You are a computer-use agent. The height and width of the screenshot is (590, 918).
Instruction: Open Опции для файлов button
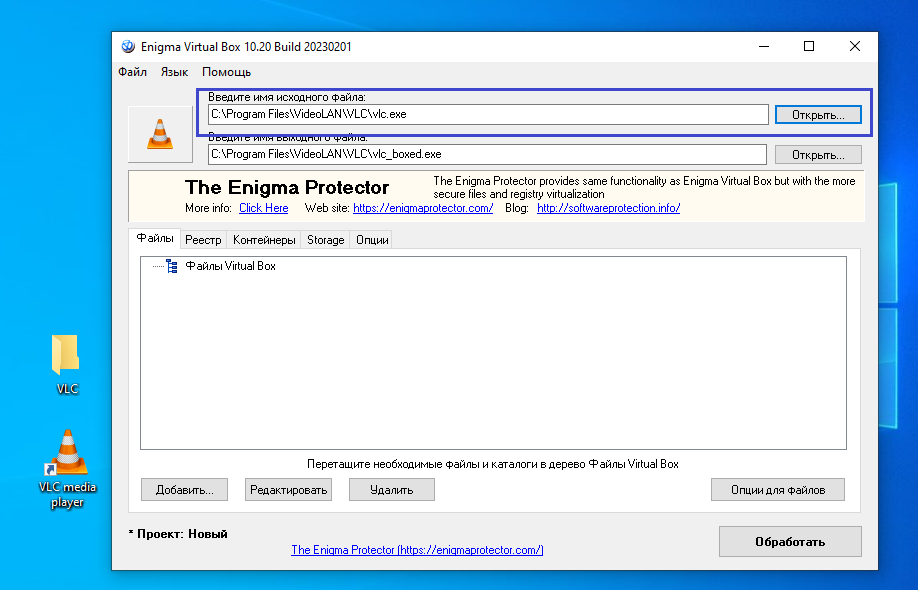(778, 490)
